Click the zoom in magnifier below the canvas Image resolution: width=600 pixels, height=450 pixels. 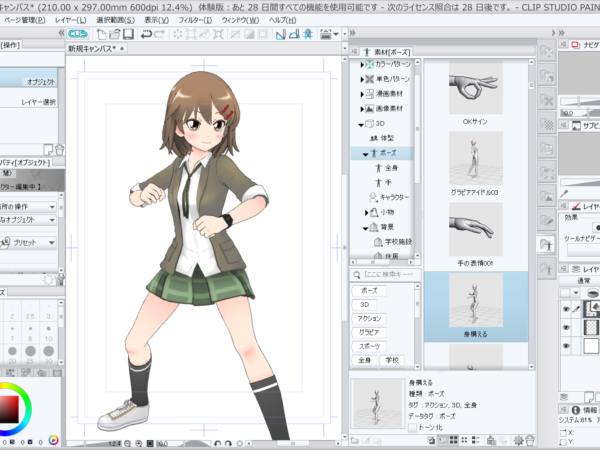139,443
